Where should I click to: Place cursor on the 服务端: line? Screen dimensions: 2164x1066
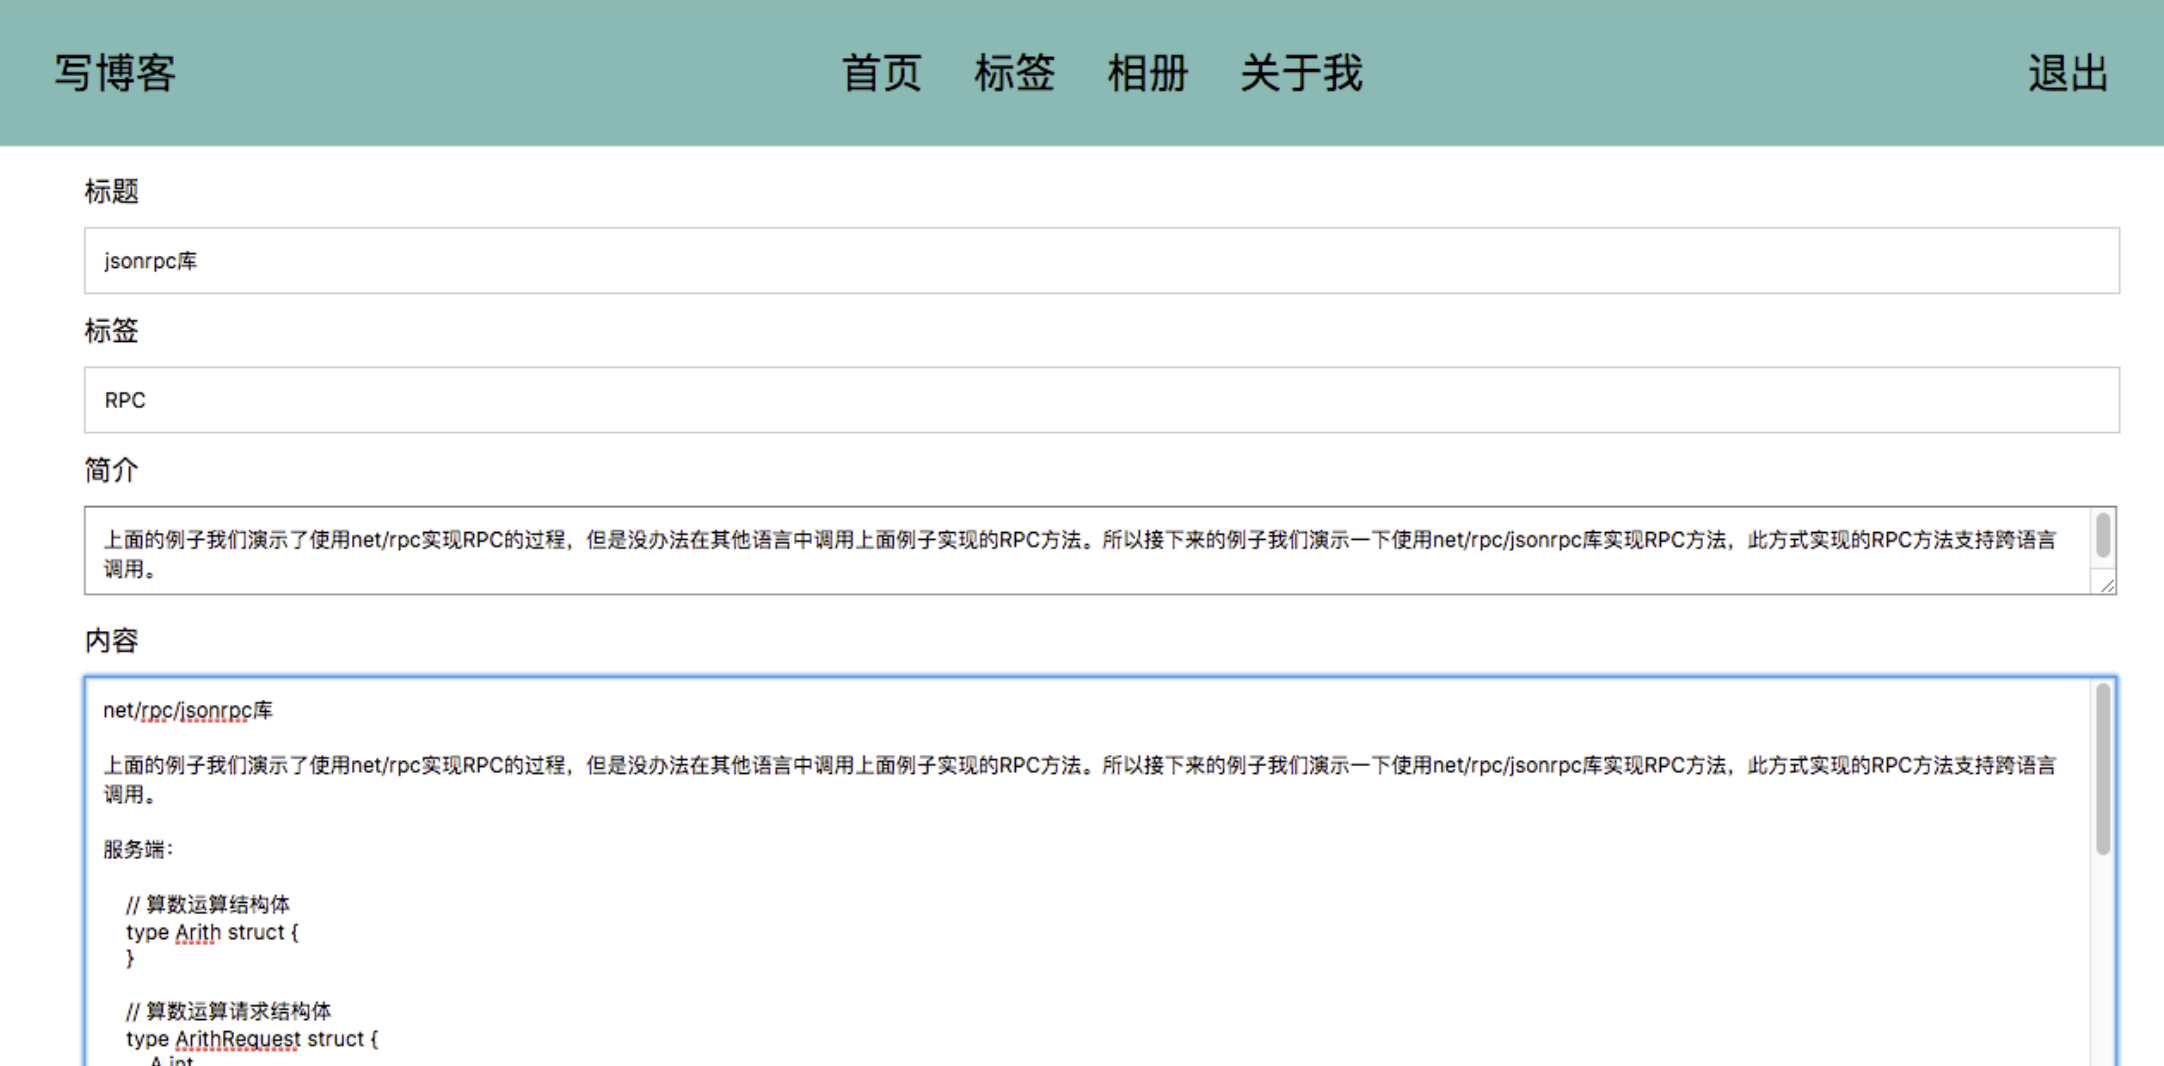point(138,850)
